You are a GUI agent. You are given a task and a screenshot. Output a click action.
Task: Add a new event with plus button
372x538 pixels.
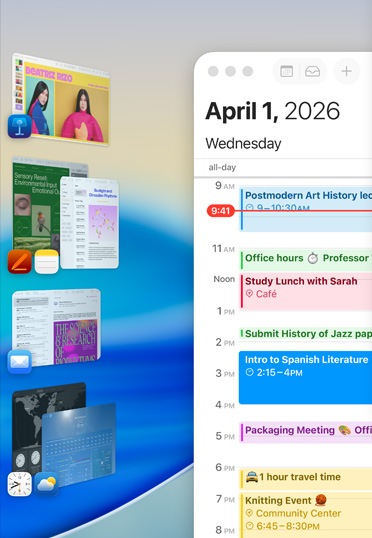346,71
